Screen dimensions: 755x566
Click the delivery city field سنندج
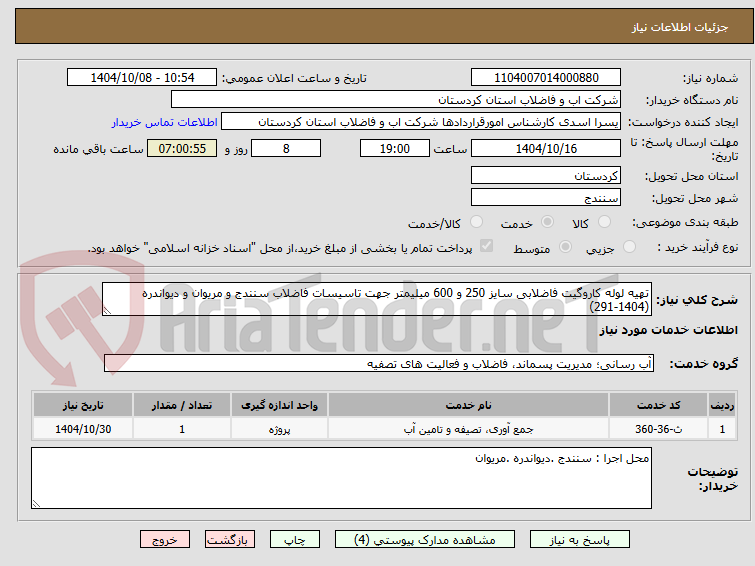coord(546,197)
